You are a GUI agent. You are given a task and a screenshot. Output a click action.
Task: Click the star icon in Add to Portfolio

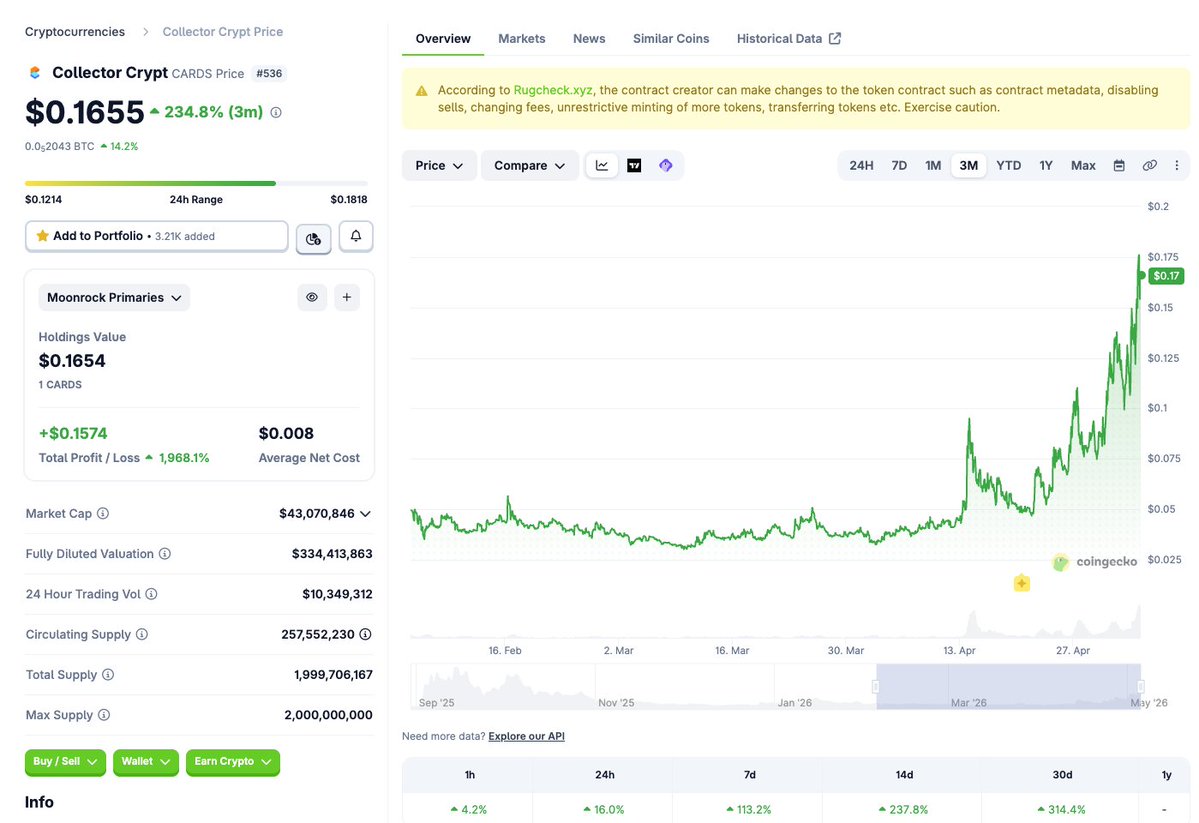click(43, 236)
